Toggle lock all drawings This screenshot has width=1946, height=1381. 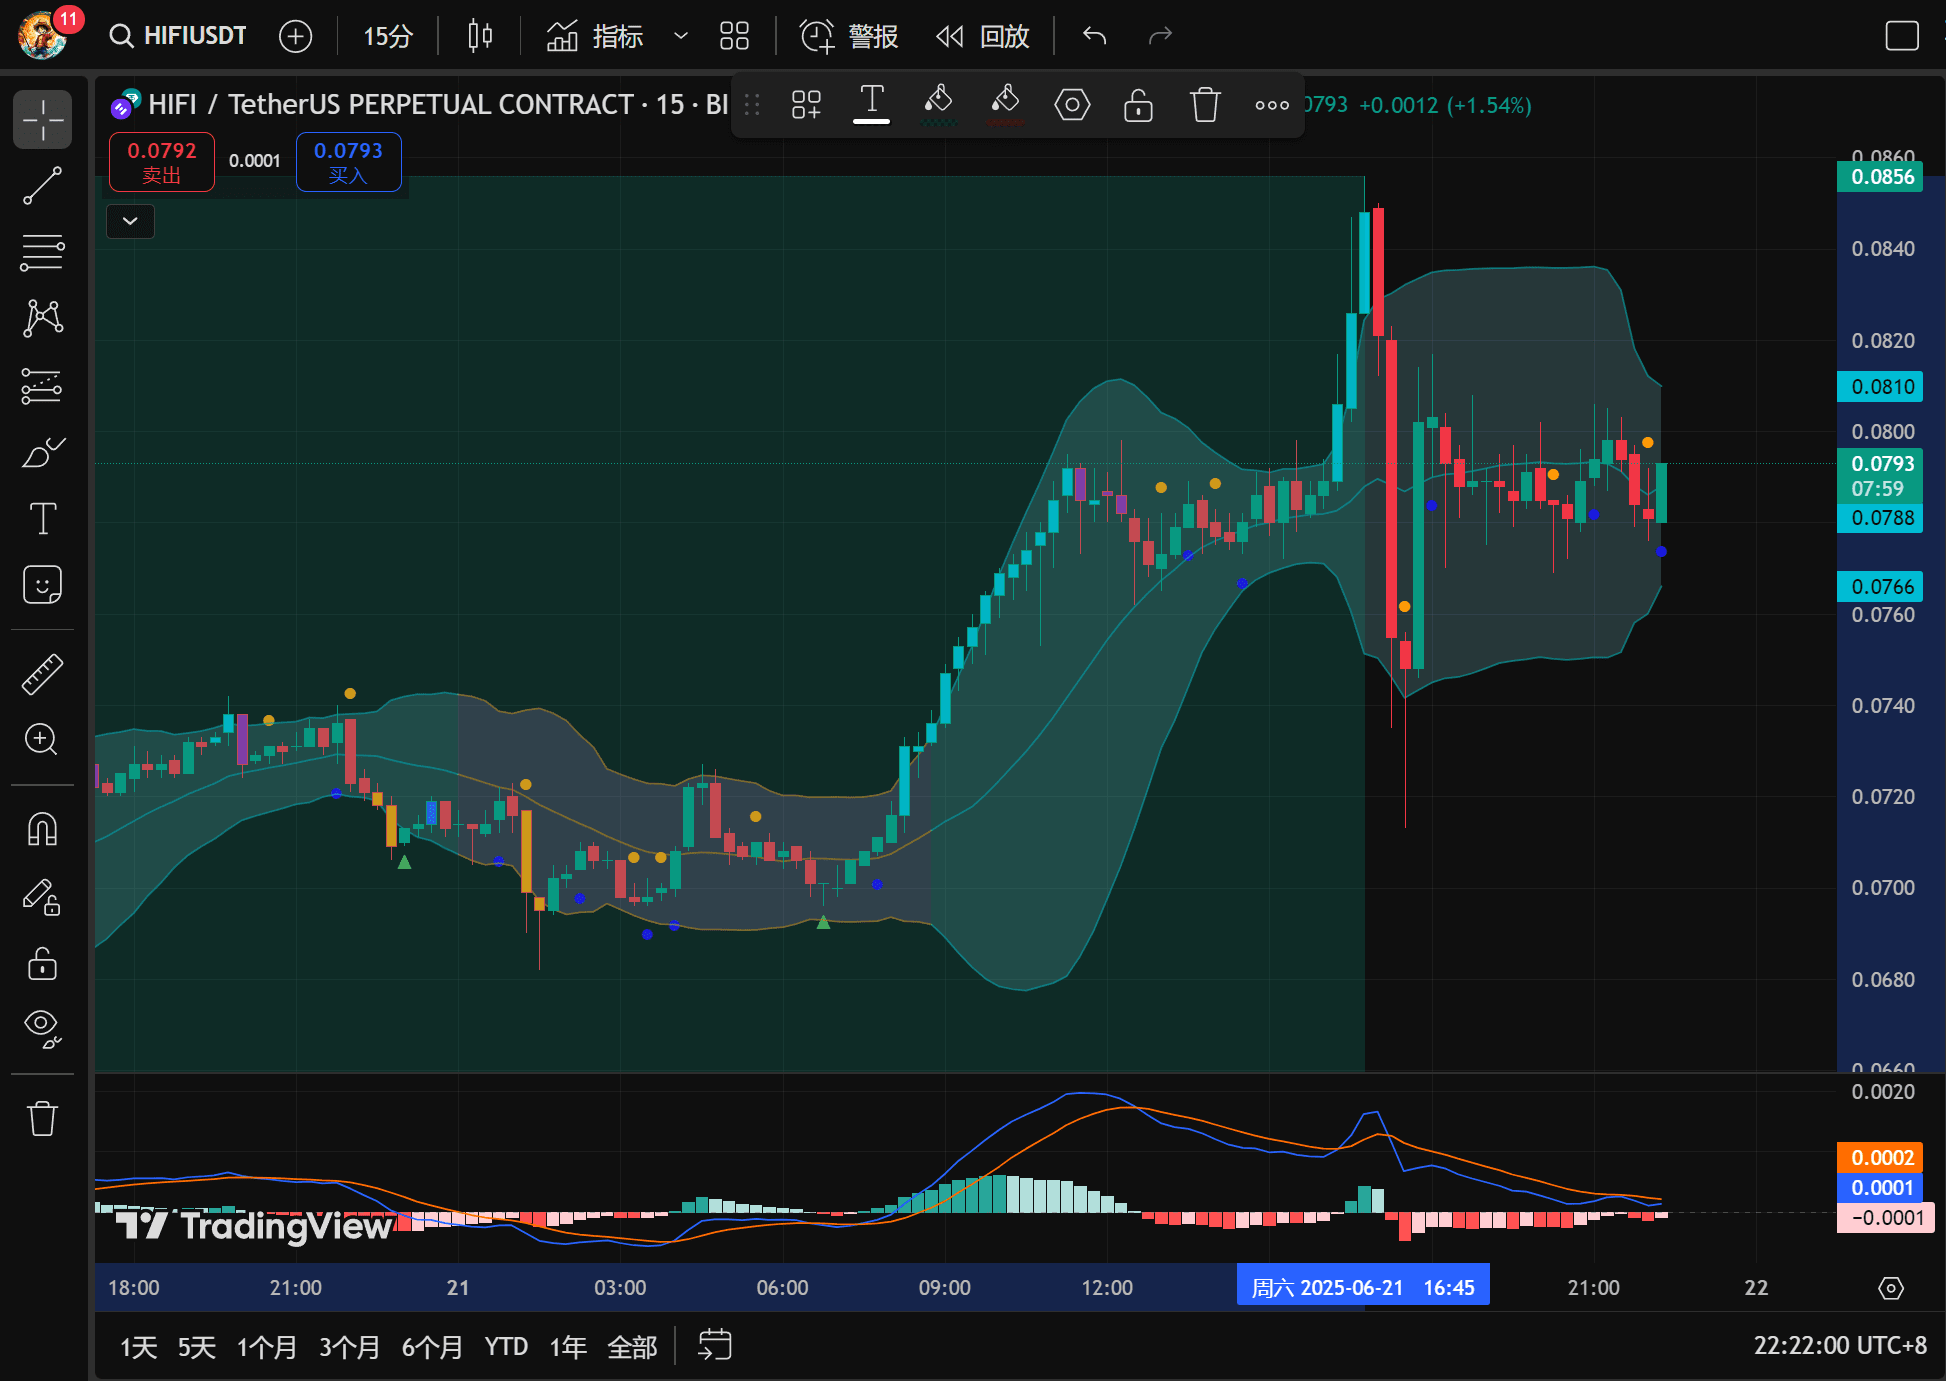tap(42, 964)
